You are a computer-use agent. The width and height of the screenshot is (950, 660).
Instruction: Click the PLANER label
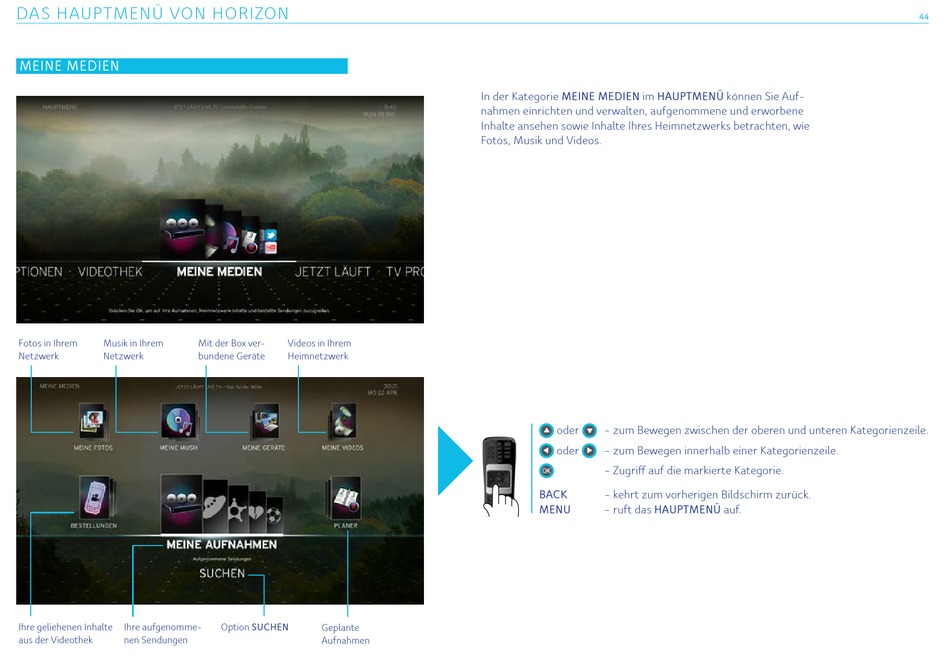345,525
